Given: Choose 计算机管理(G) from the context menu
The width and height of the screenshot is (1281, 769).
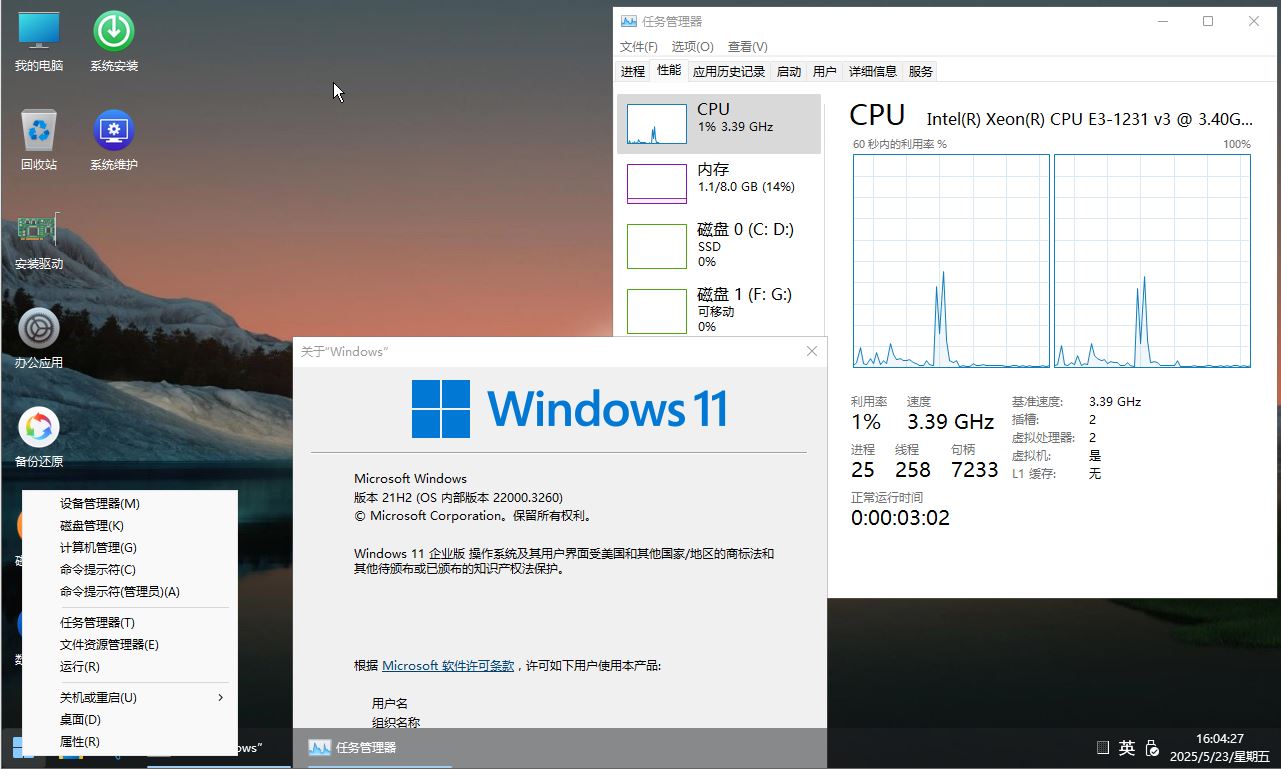Looking at the screenshot, I should coord(130,547).
